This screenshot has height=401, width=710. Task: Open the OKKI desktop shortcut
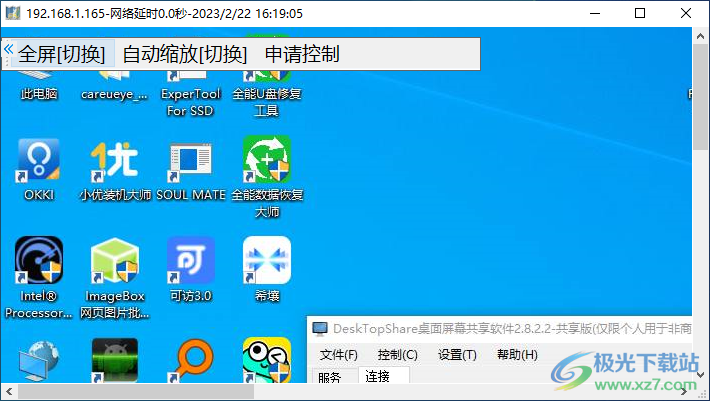click(38, 160)
